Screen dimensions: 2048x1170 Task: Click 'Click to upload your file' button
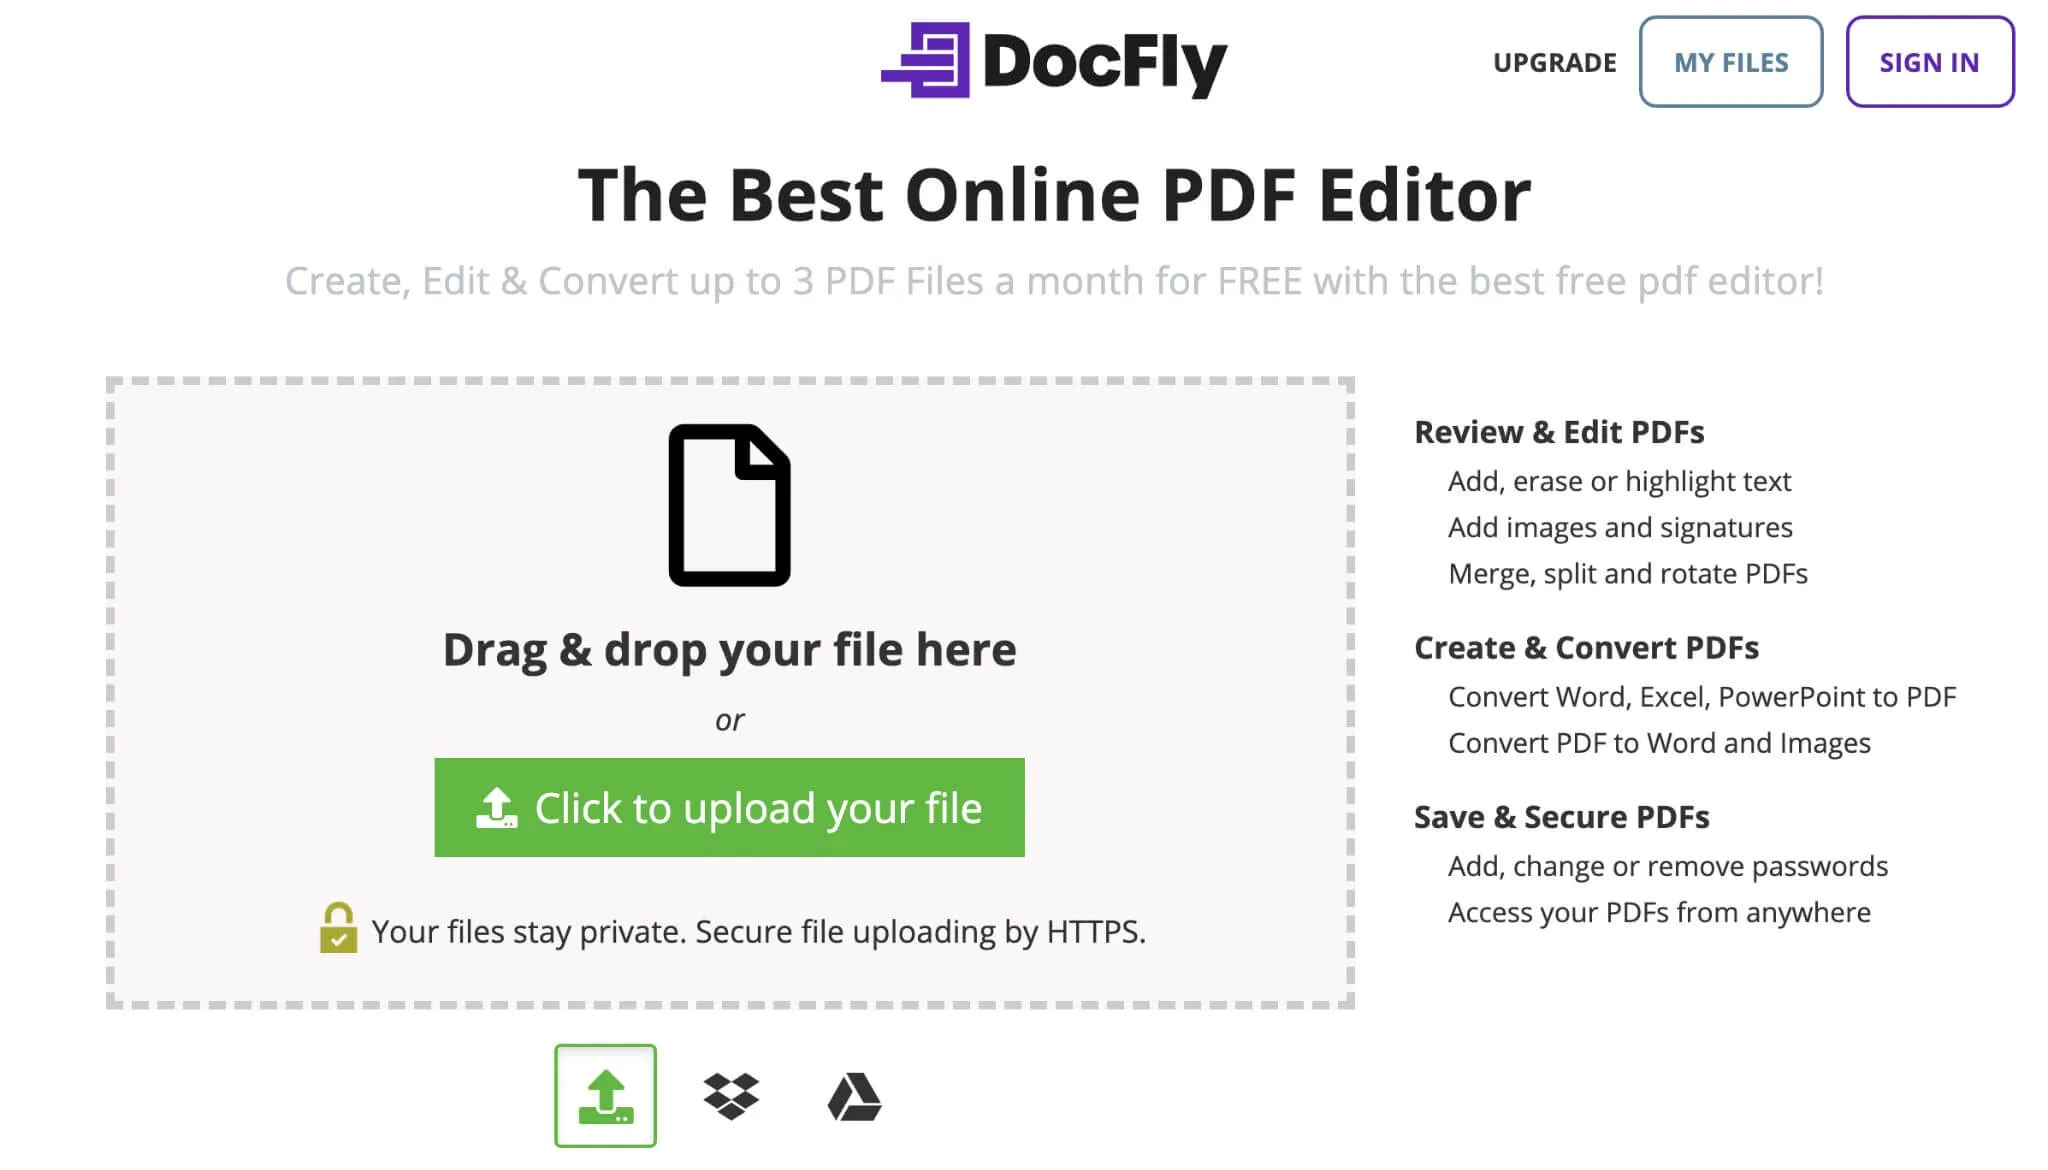729,807
